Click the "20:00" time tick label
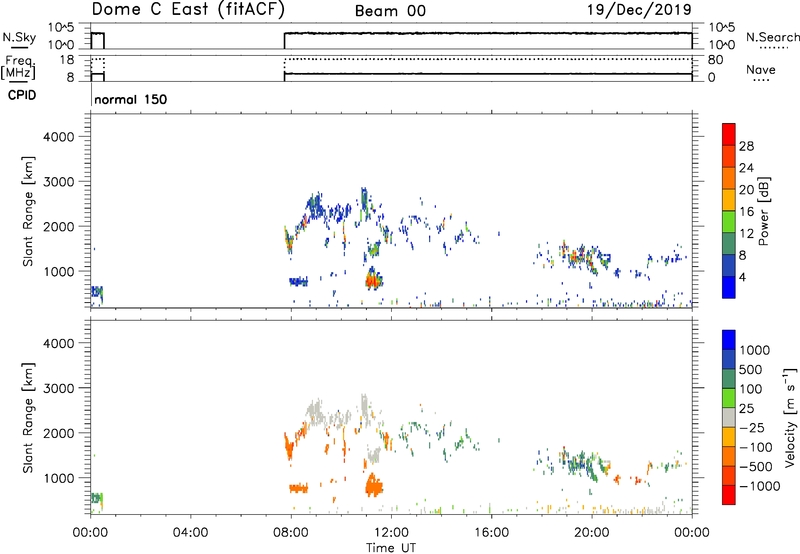 592,533
